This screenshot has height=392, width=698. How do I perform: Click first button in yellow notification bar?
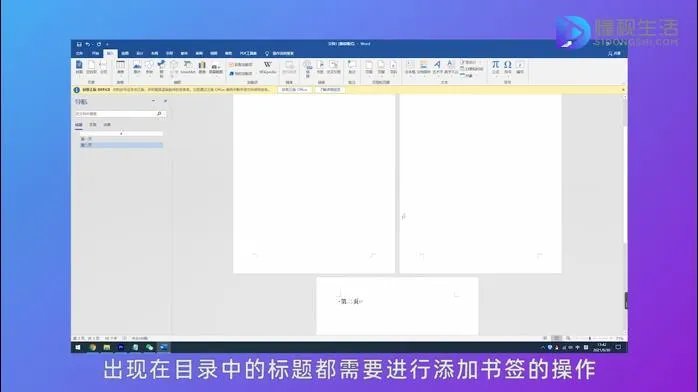point(295,90)
